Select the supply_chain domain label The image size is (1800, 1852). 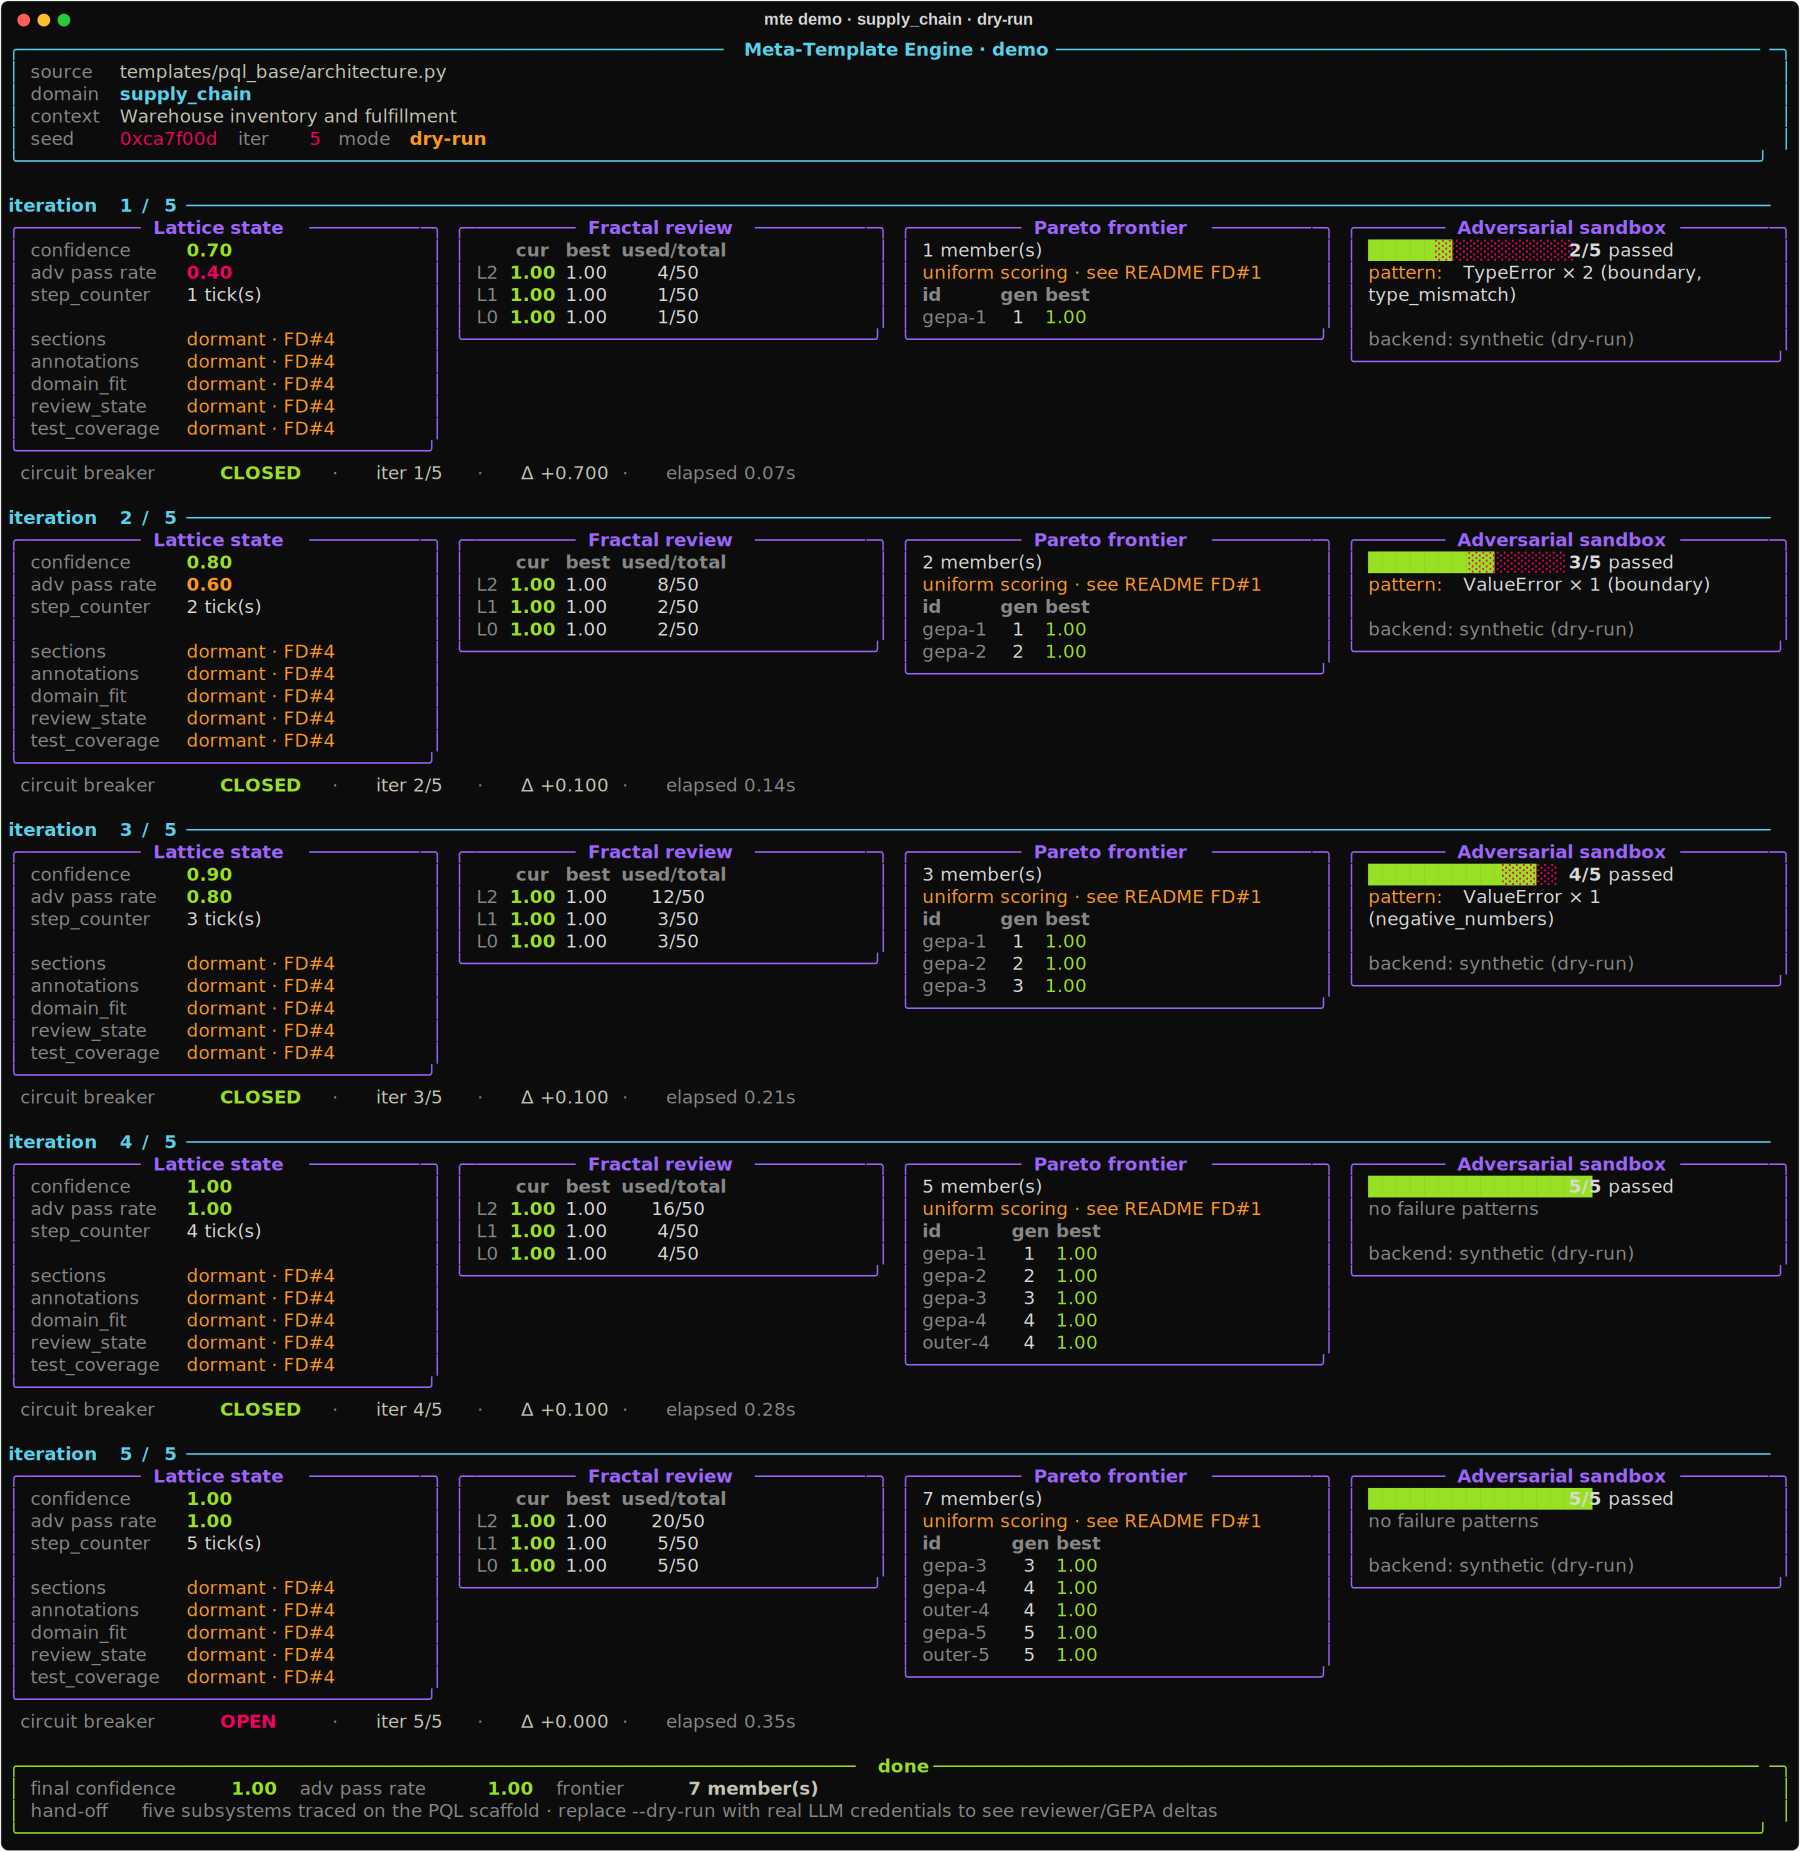185,94
